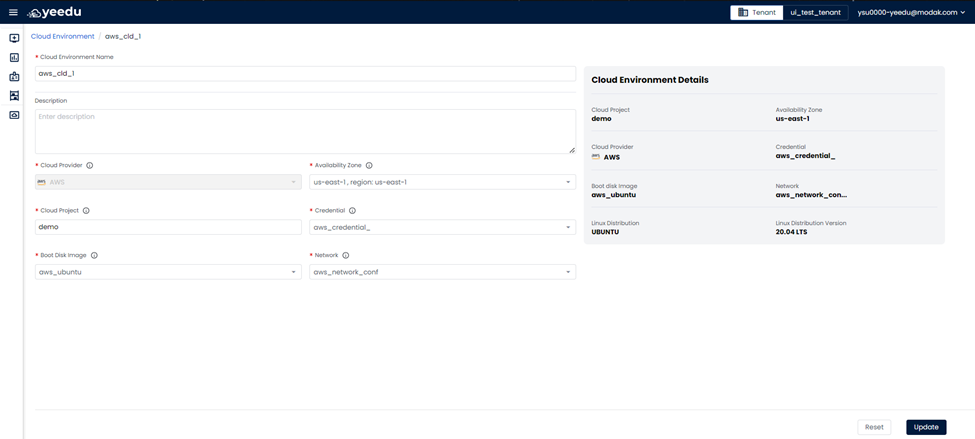Open the hamburger menu

coord(13,12)
